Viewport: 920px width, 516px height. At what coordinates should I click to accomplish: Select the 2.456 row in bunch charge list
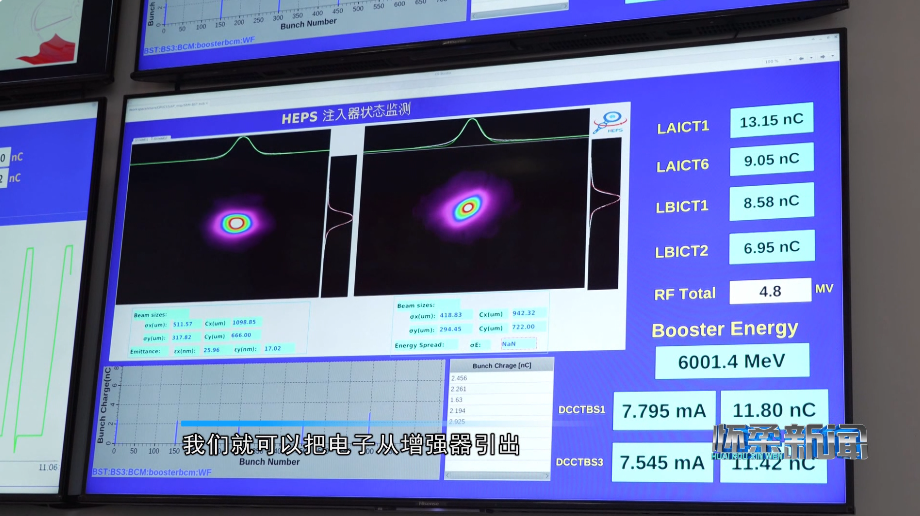point(460,378)
